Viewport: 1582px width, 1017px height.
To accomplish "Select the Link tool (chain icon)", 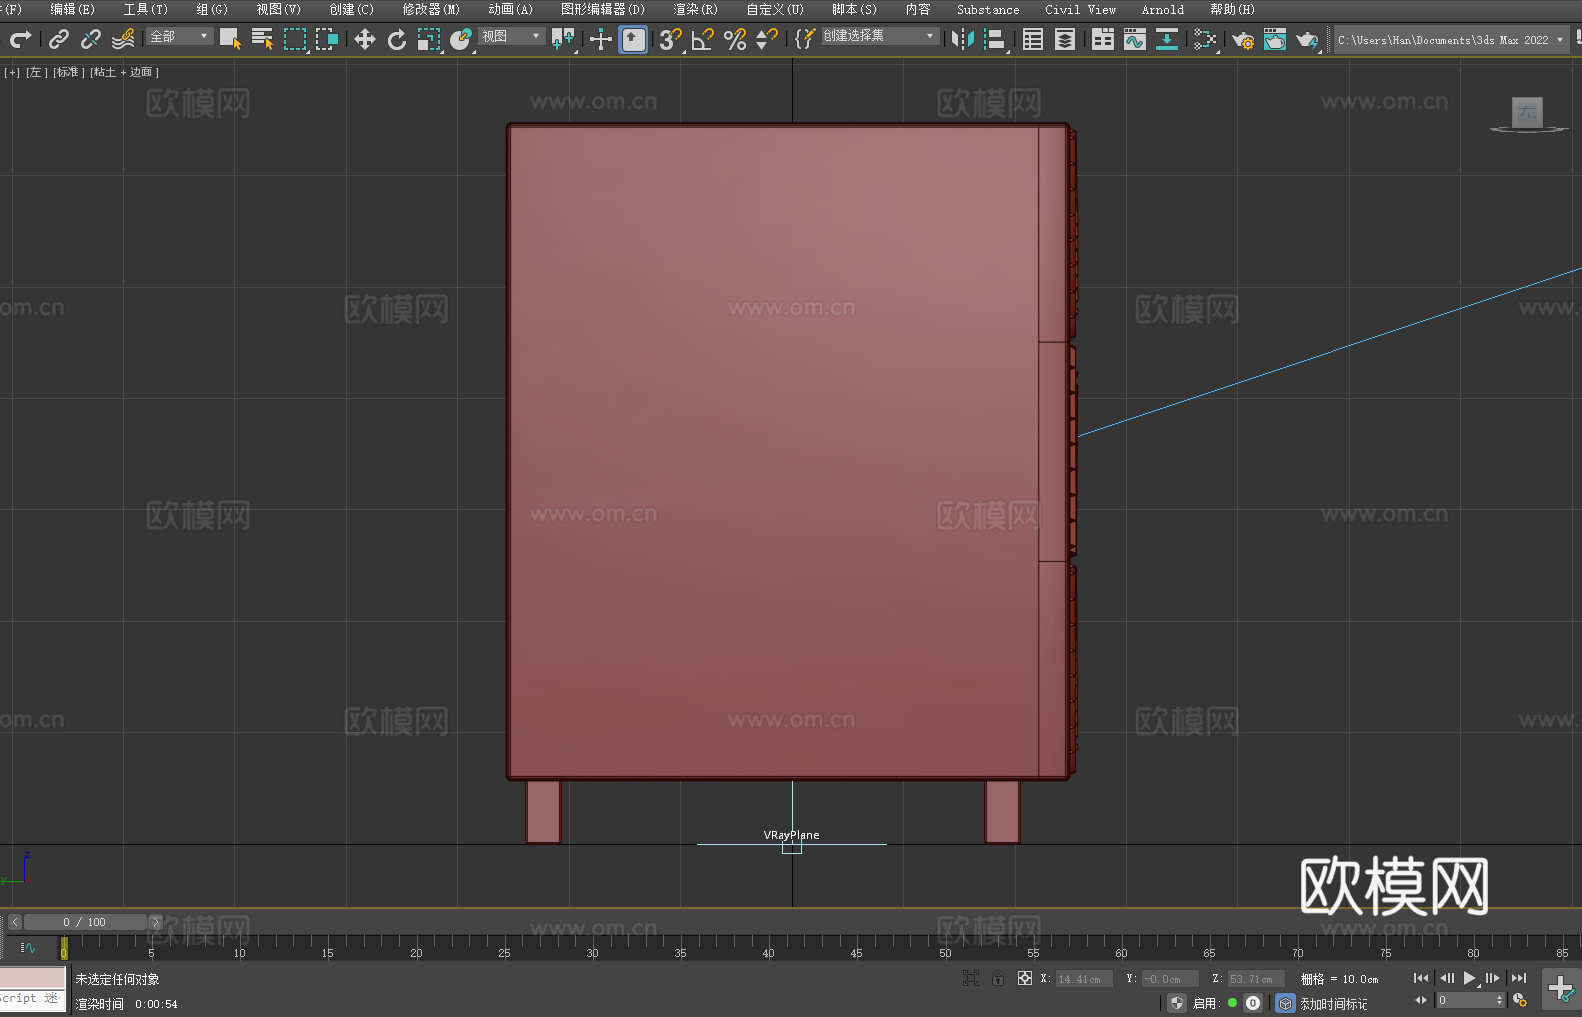I will click(59, 39).
